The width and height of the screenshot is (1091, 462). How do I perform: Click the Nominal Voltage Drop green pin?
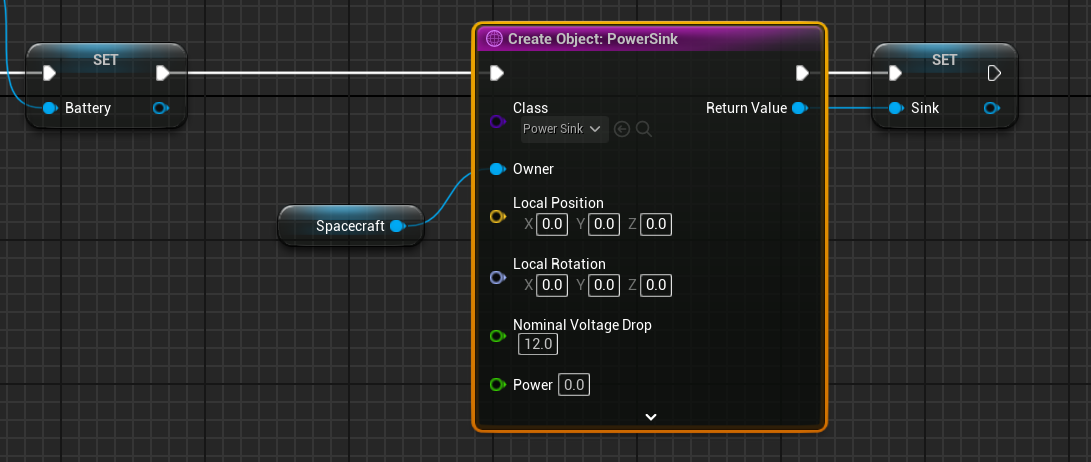(x=497, y=336)
